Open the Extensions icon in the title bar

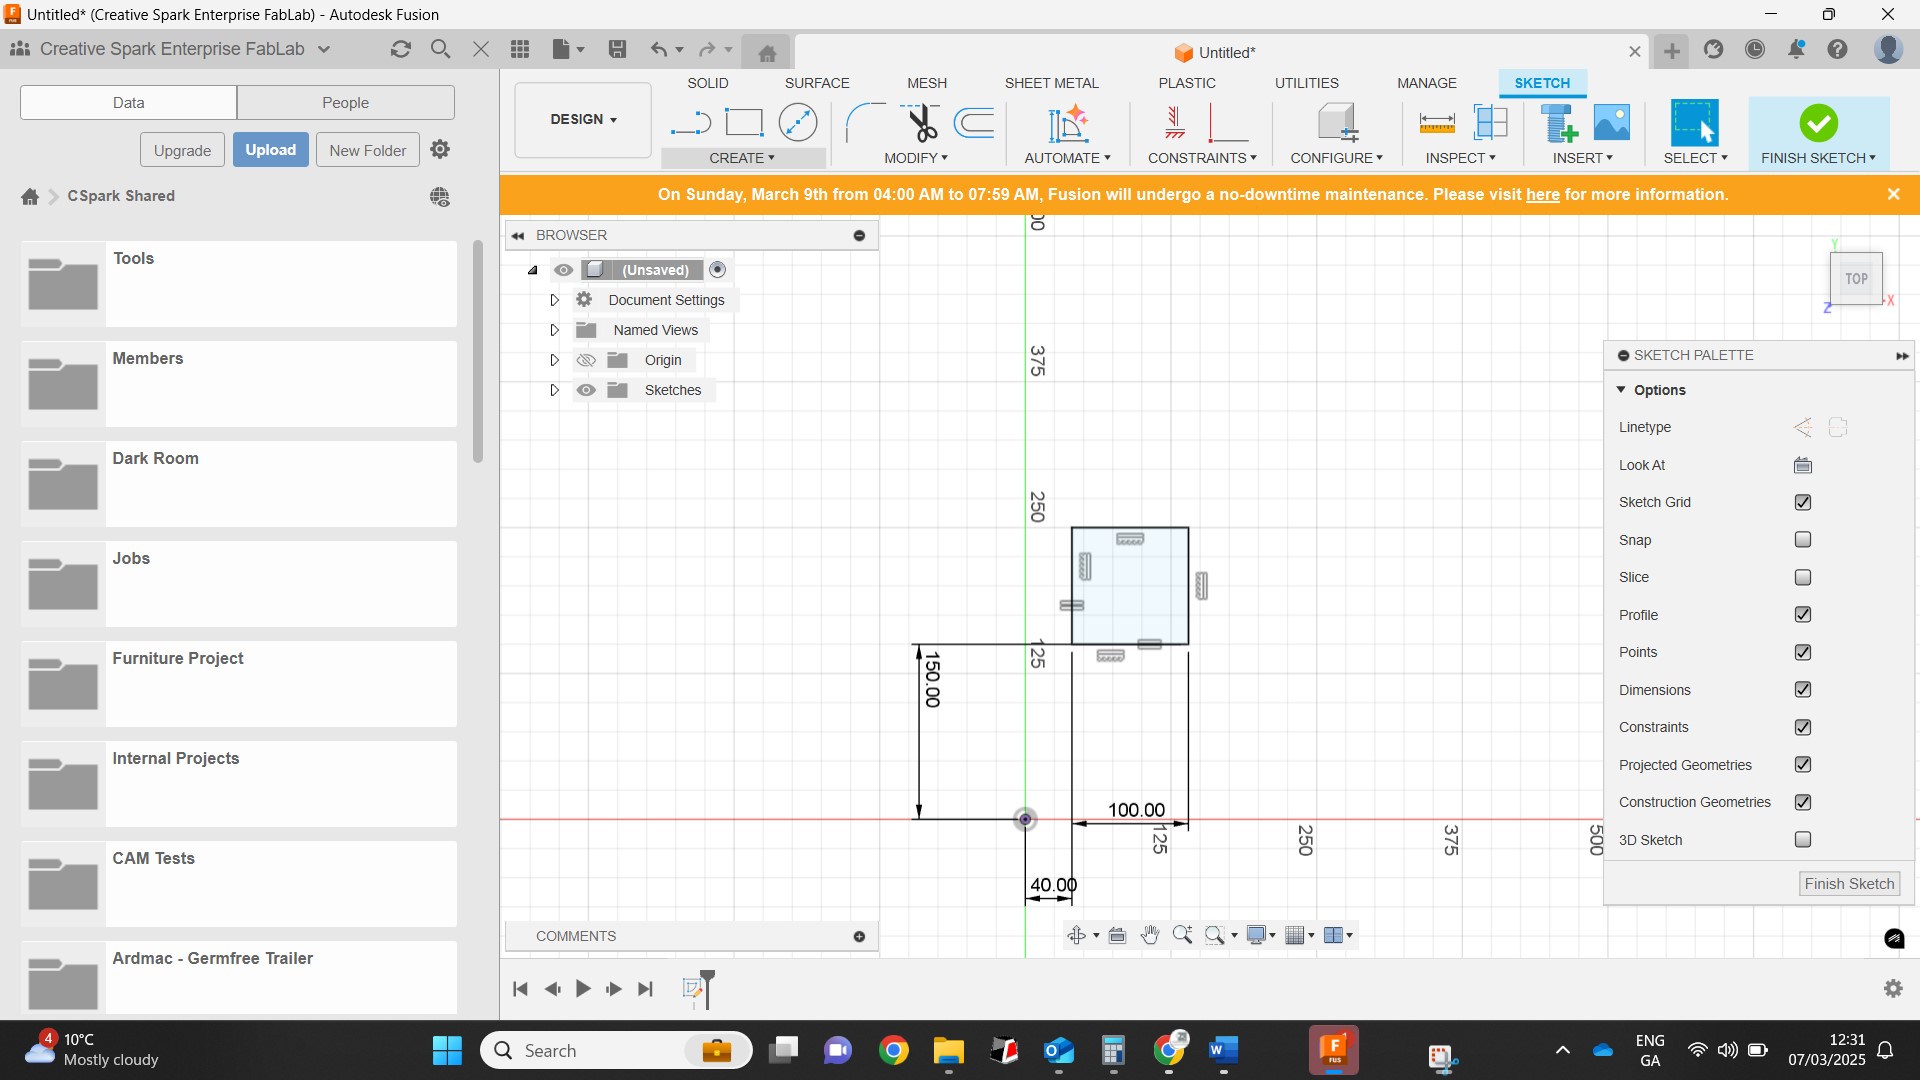1714,49
